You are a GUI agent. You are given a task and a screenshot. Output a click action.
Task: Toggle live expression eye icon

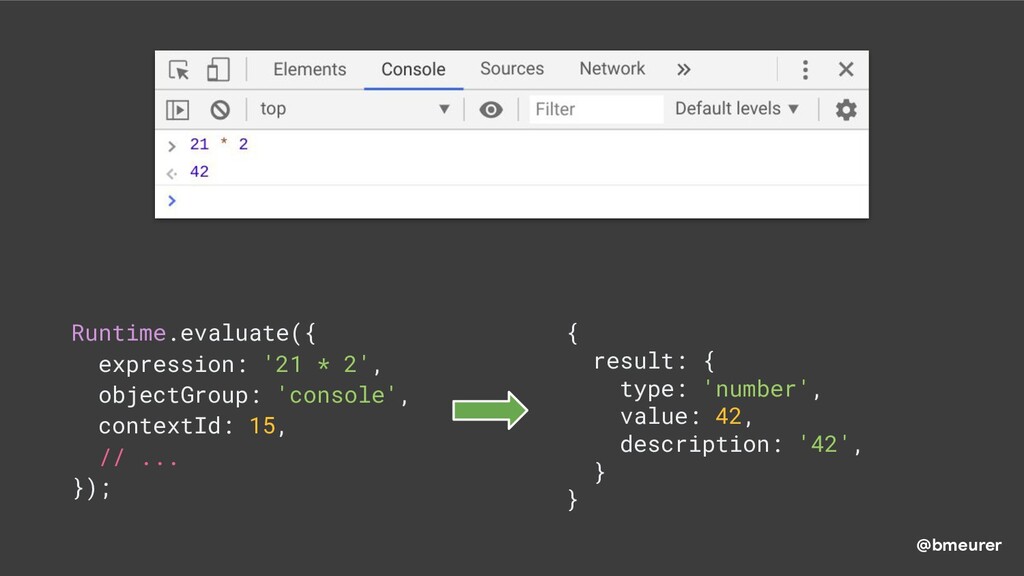[x=491, y=110]
